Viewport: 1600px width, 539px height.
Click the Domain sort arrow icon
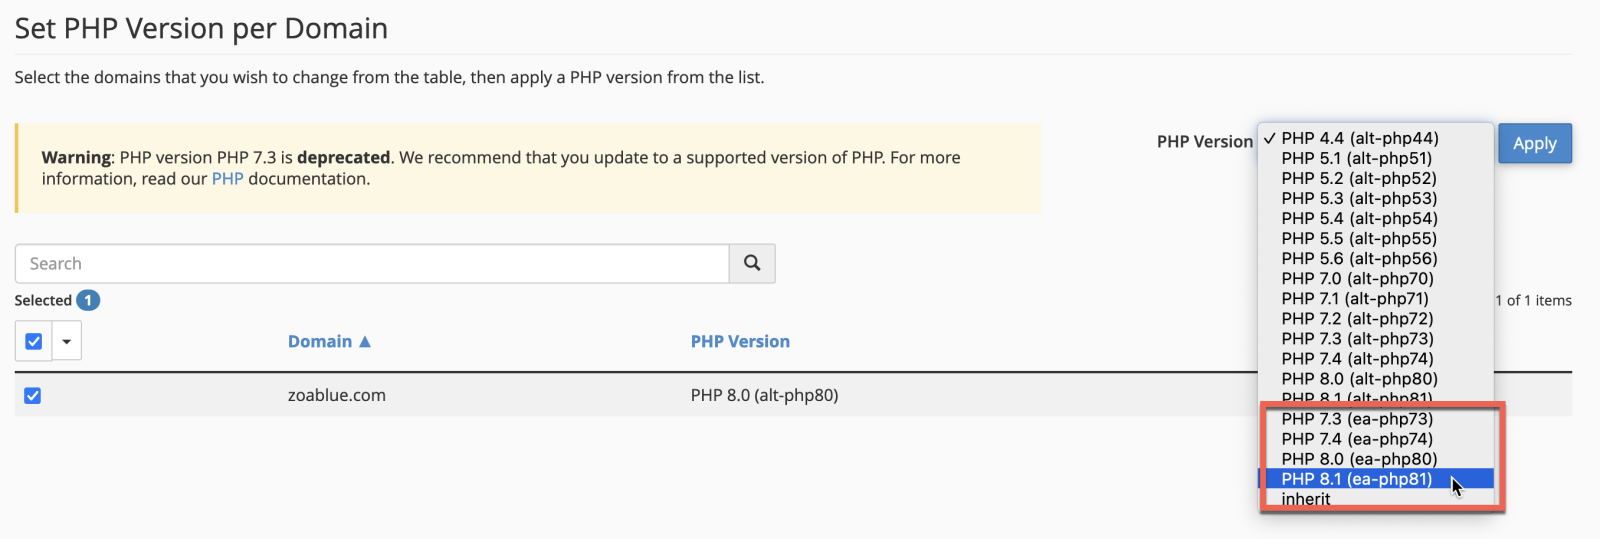pos(365,342)
